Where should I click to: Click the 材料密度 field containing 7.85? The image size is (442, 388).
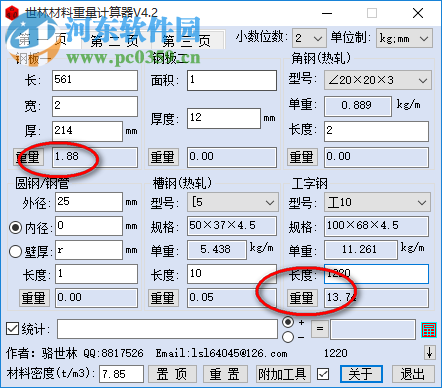(x=121, y=374)
